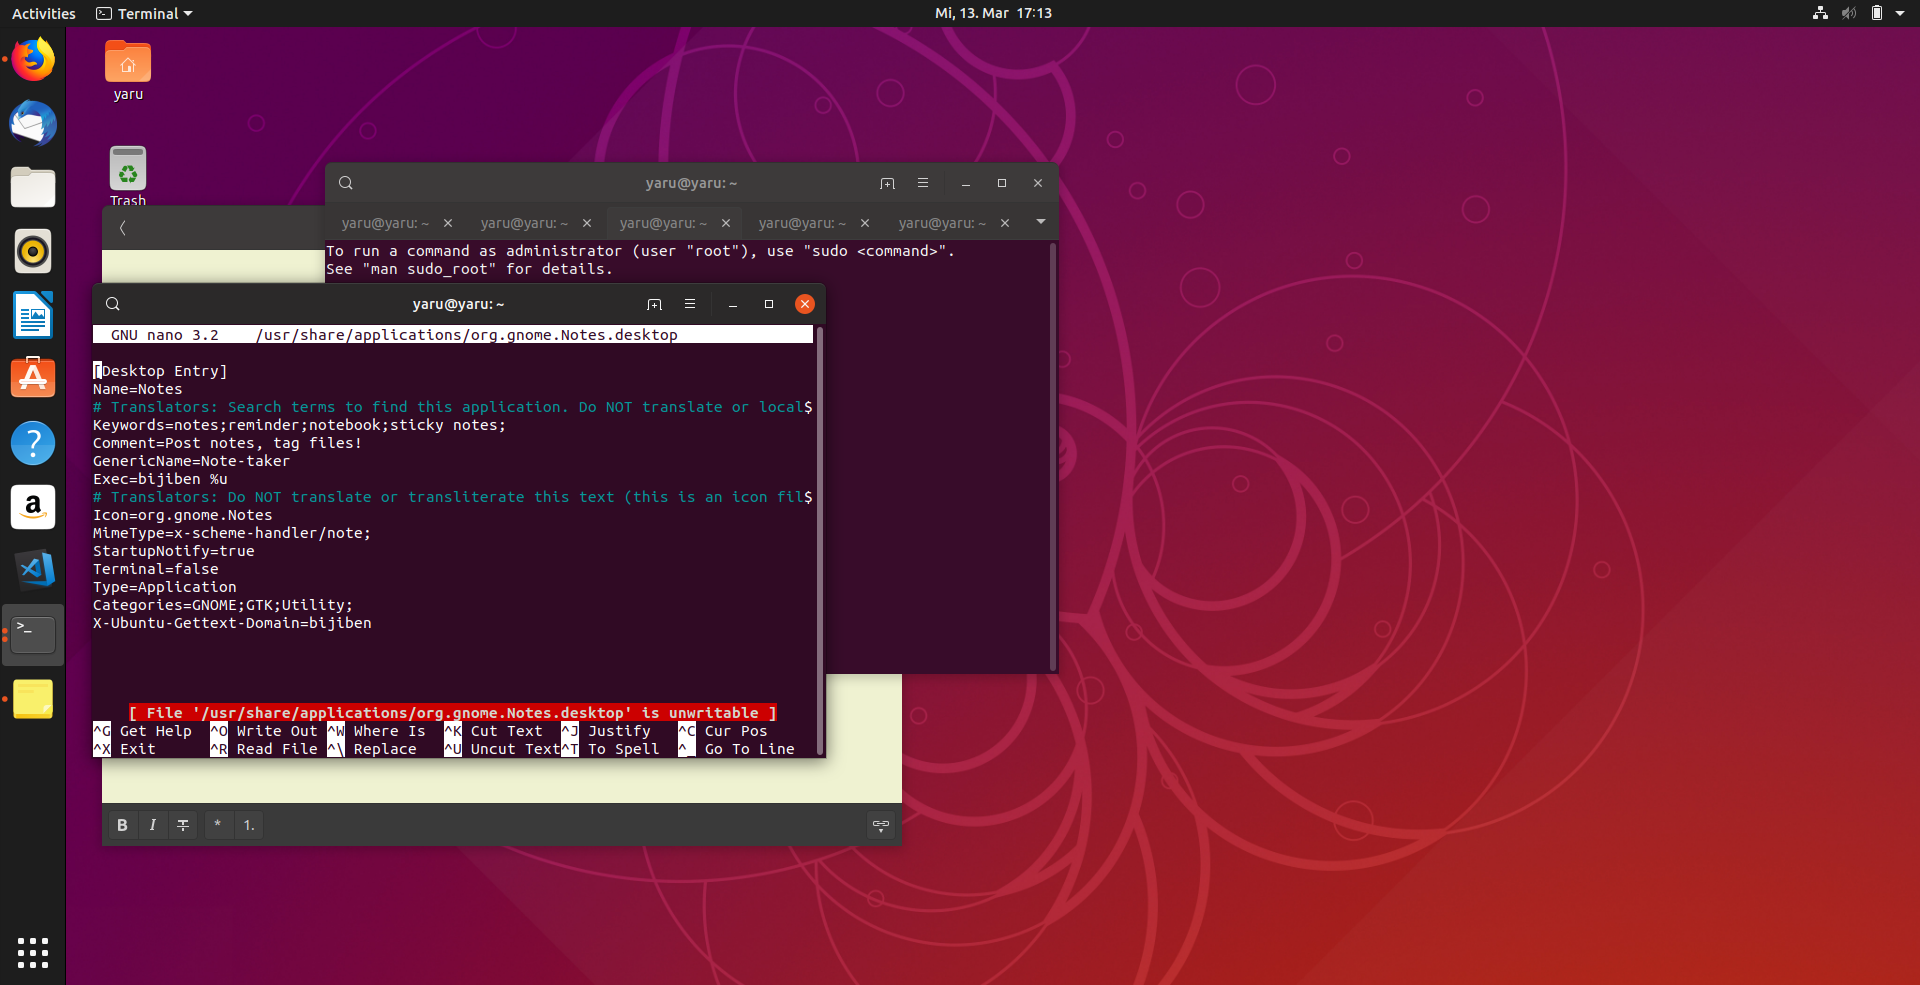
Task: Click Activities in the top-left corner
Action: tap(43, 13)
